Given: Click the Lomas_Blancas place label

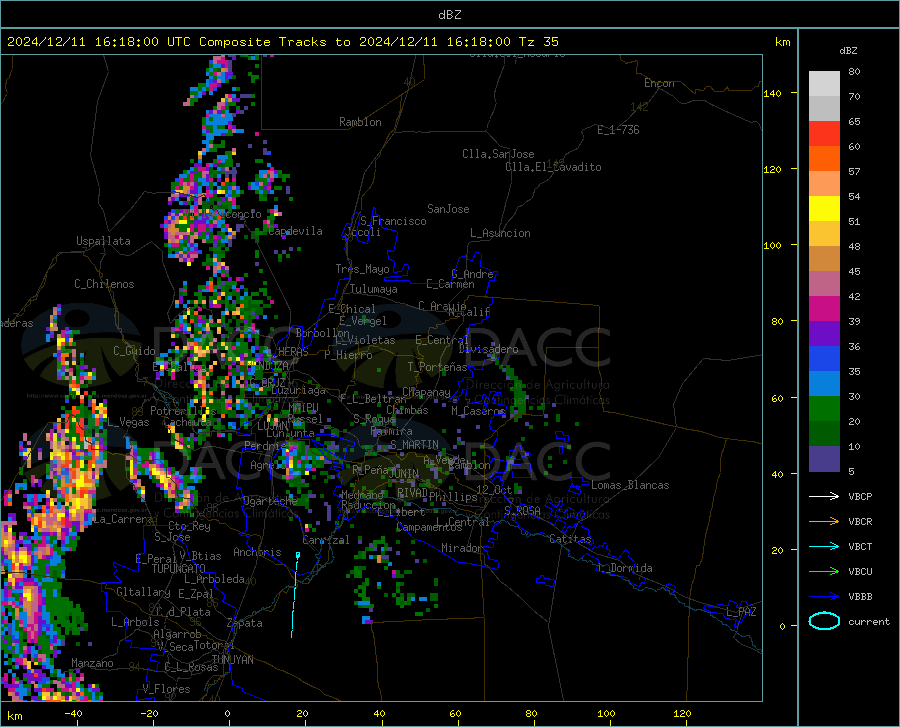Looking at the screenshot, I should tap(630, 485).
